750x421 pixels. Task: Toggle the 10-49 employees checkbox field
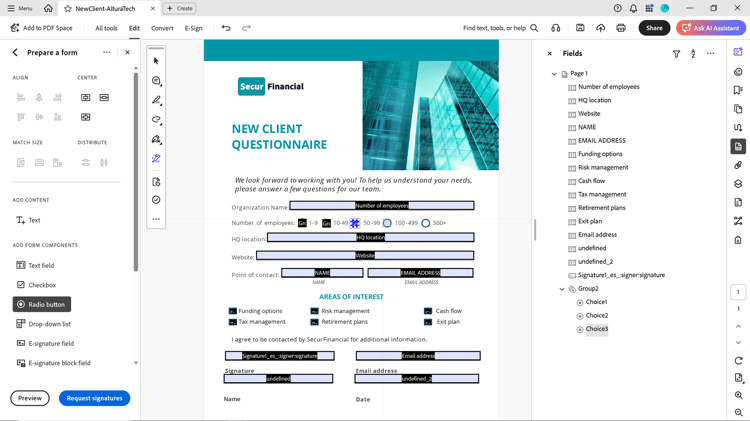click(x=326, y=223)
